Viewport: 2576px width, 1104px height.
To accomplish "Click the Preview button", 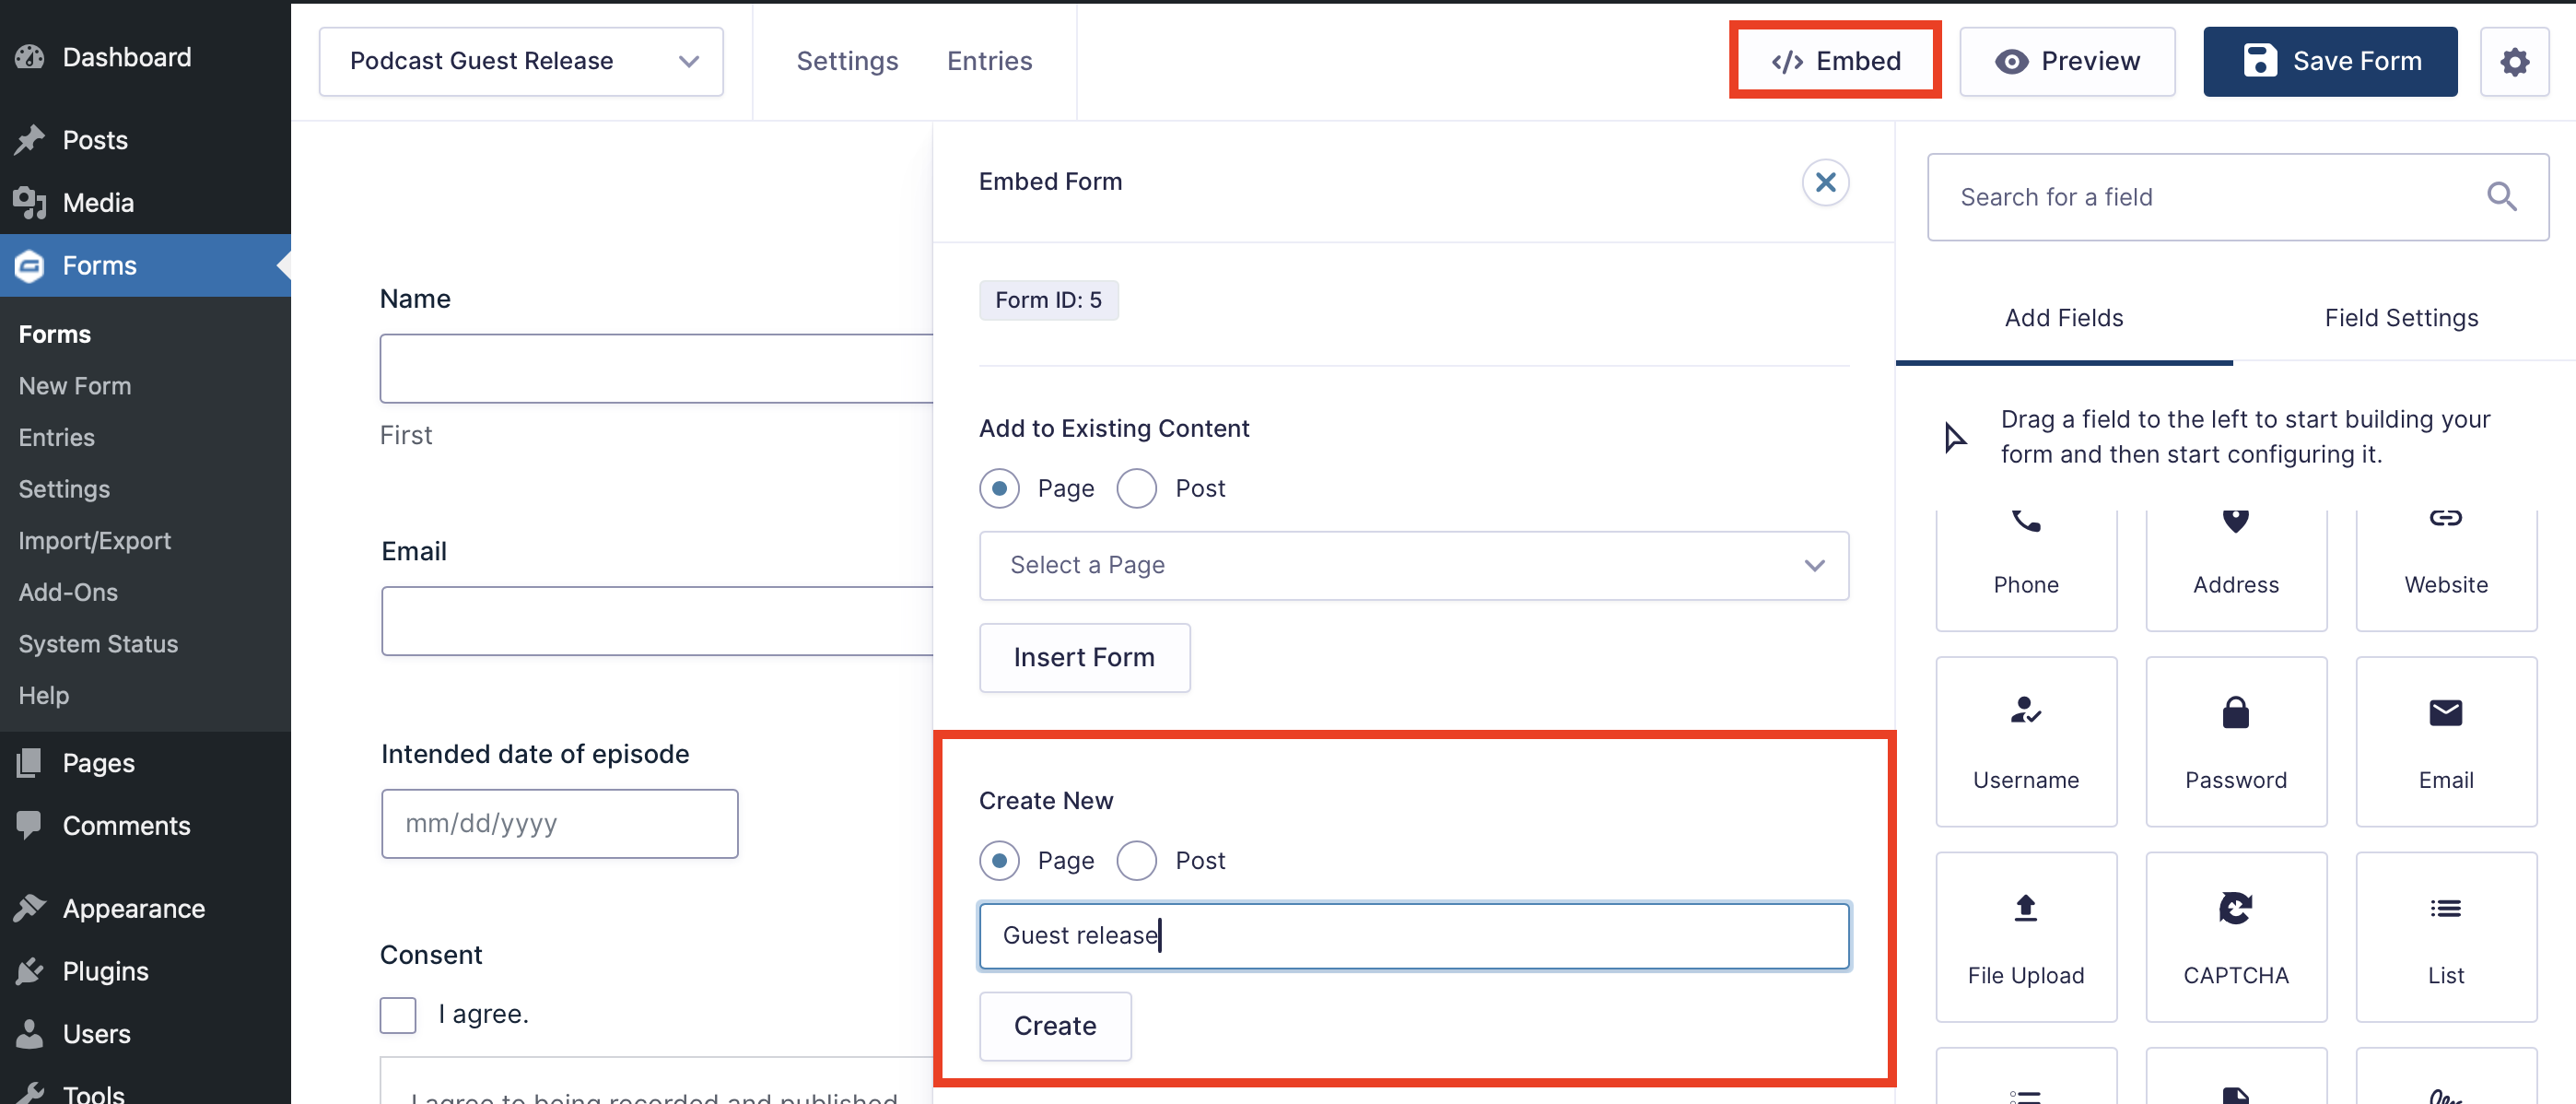I will (2067, 61).
